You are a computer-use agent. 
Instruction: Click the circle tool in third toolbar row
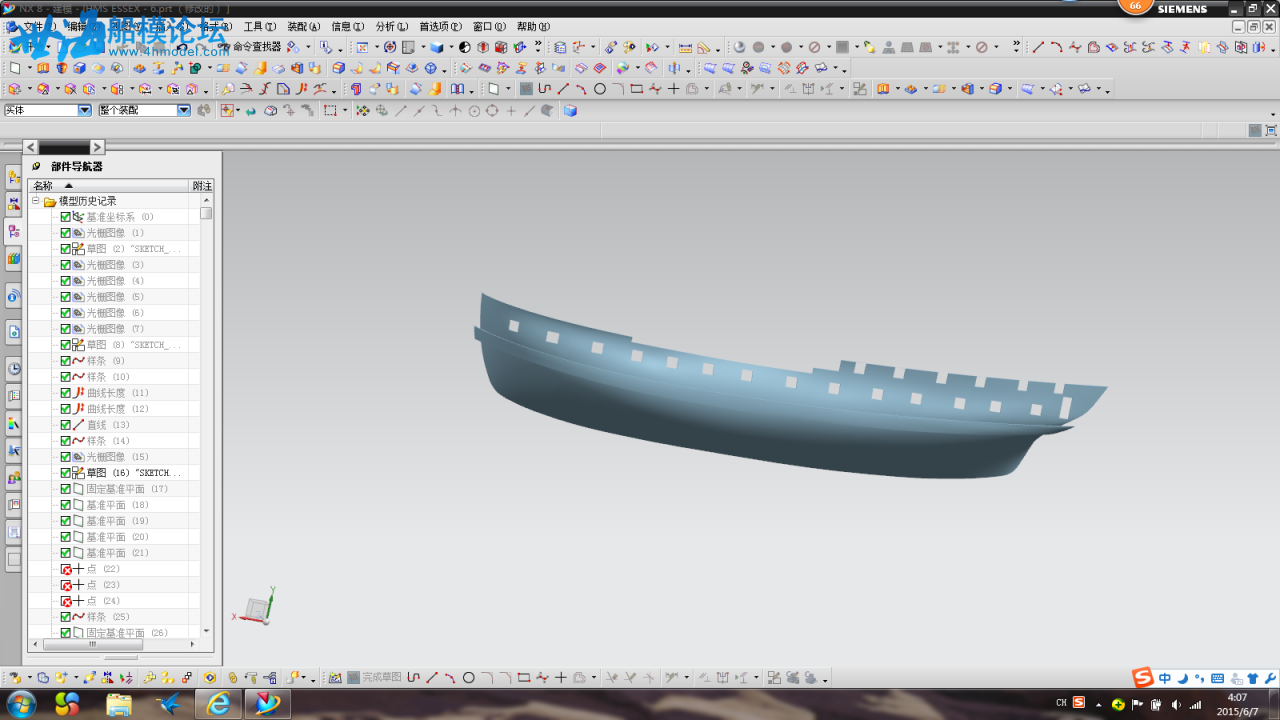click(x=600, y=89)
